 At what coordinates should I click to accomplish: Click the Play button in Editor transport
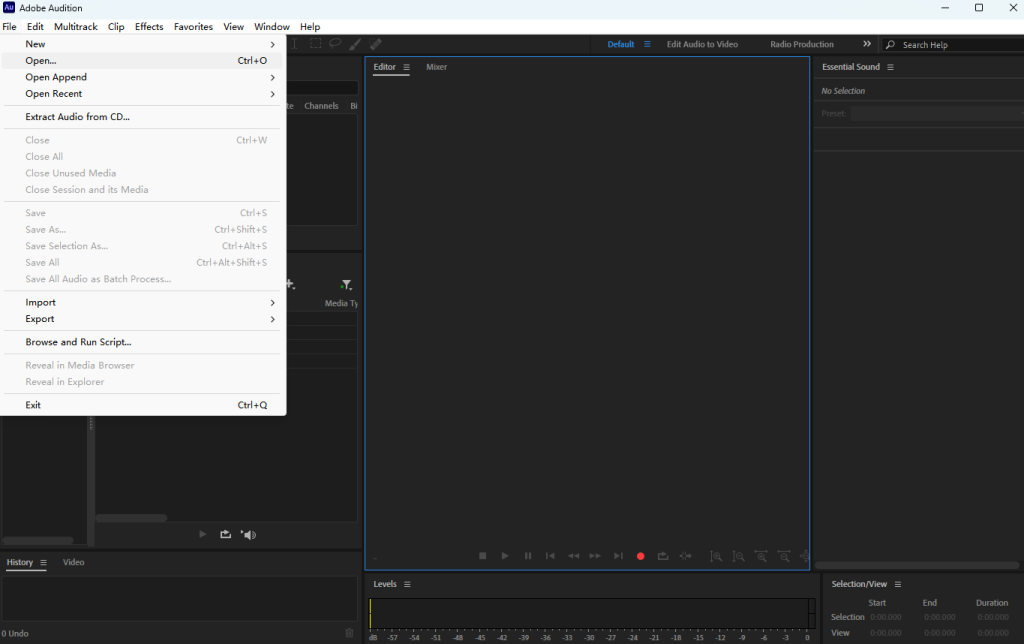tap(505, 556)
